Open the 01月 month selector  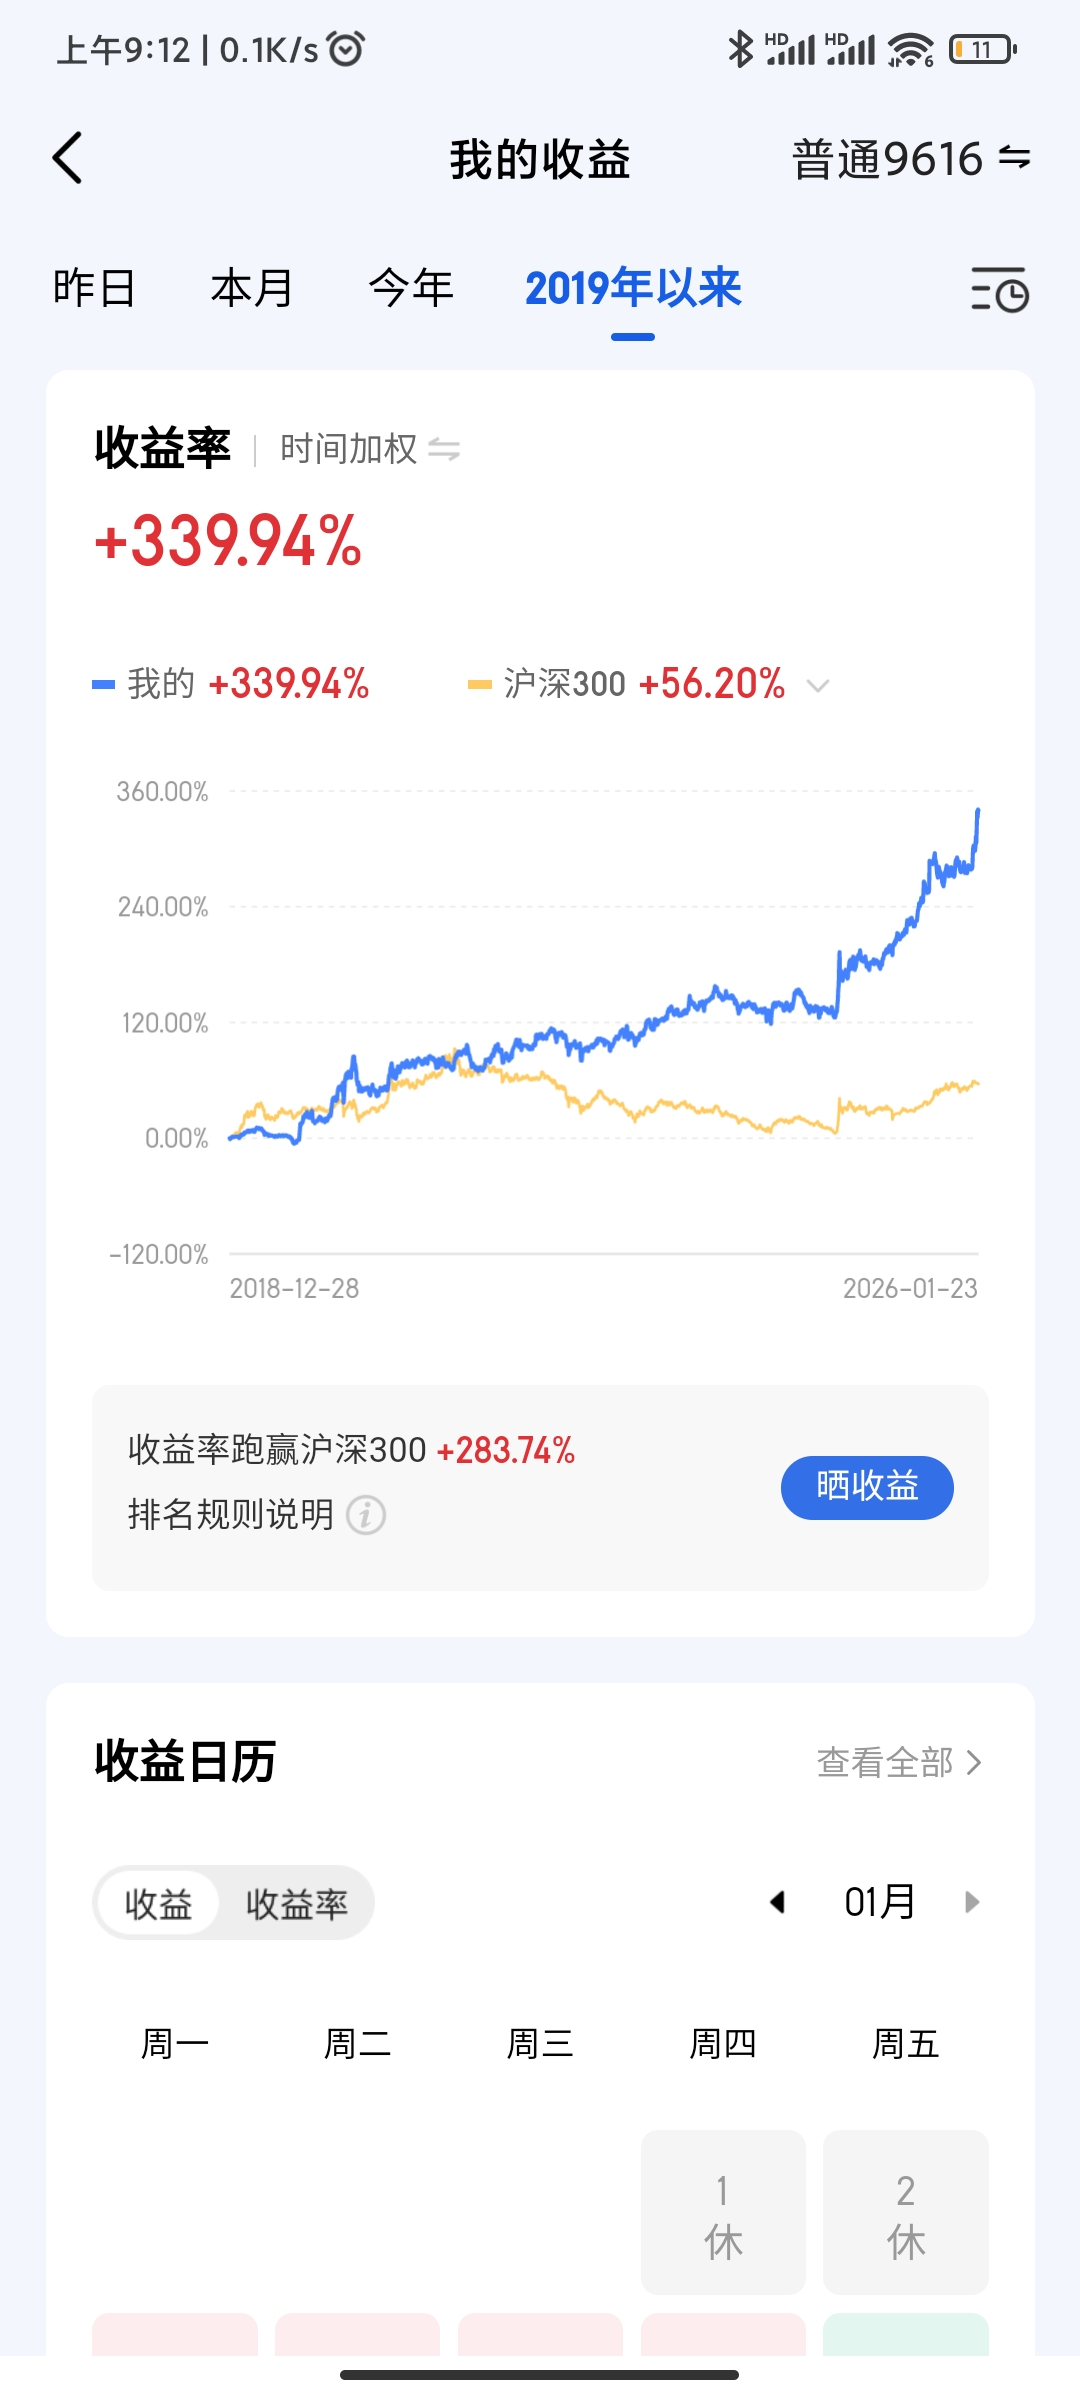pos(879,1901)
